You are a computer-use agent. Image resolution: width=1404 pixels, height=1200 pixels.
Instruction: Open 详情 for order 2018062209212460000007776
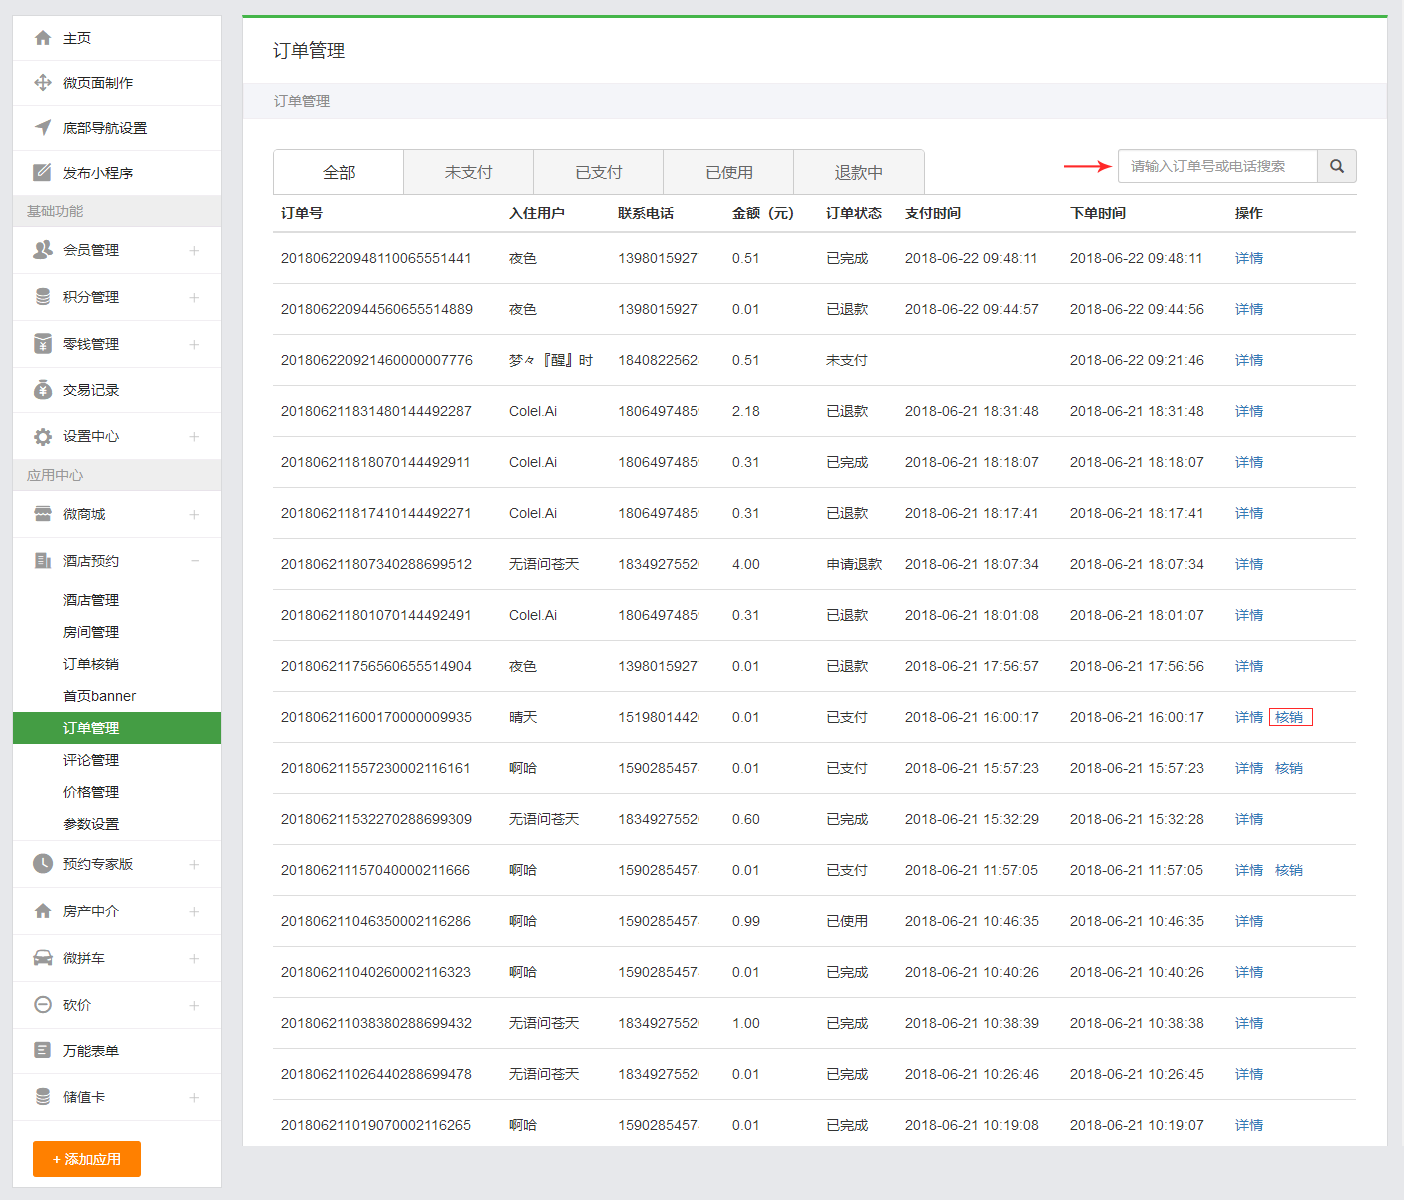click(x=1249, y=360)
